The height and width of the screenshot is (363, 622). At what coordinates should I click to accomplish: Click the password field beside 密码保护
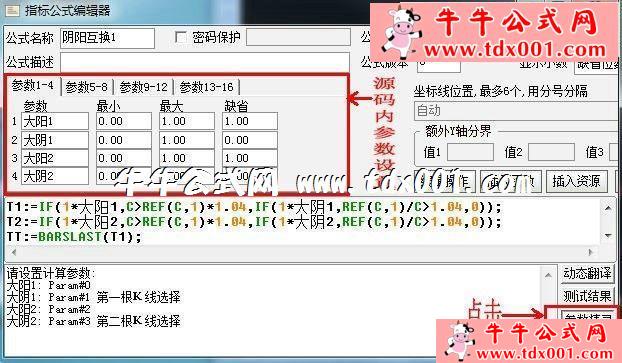click(298, 37)
